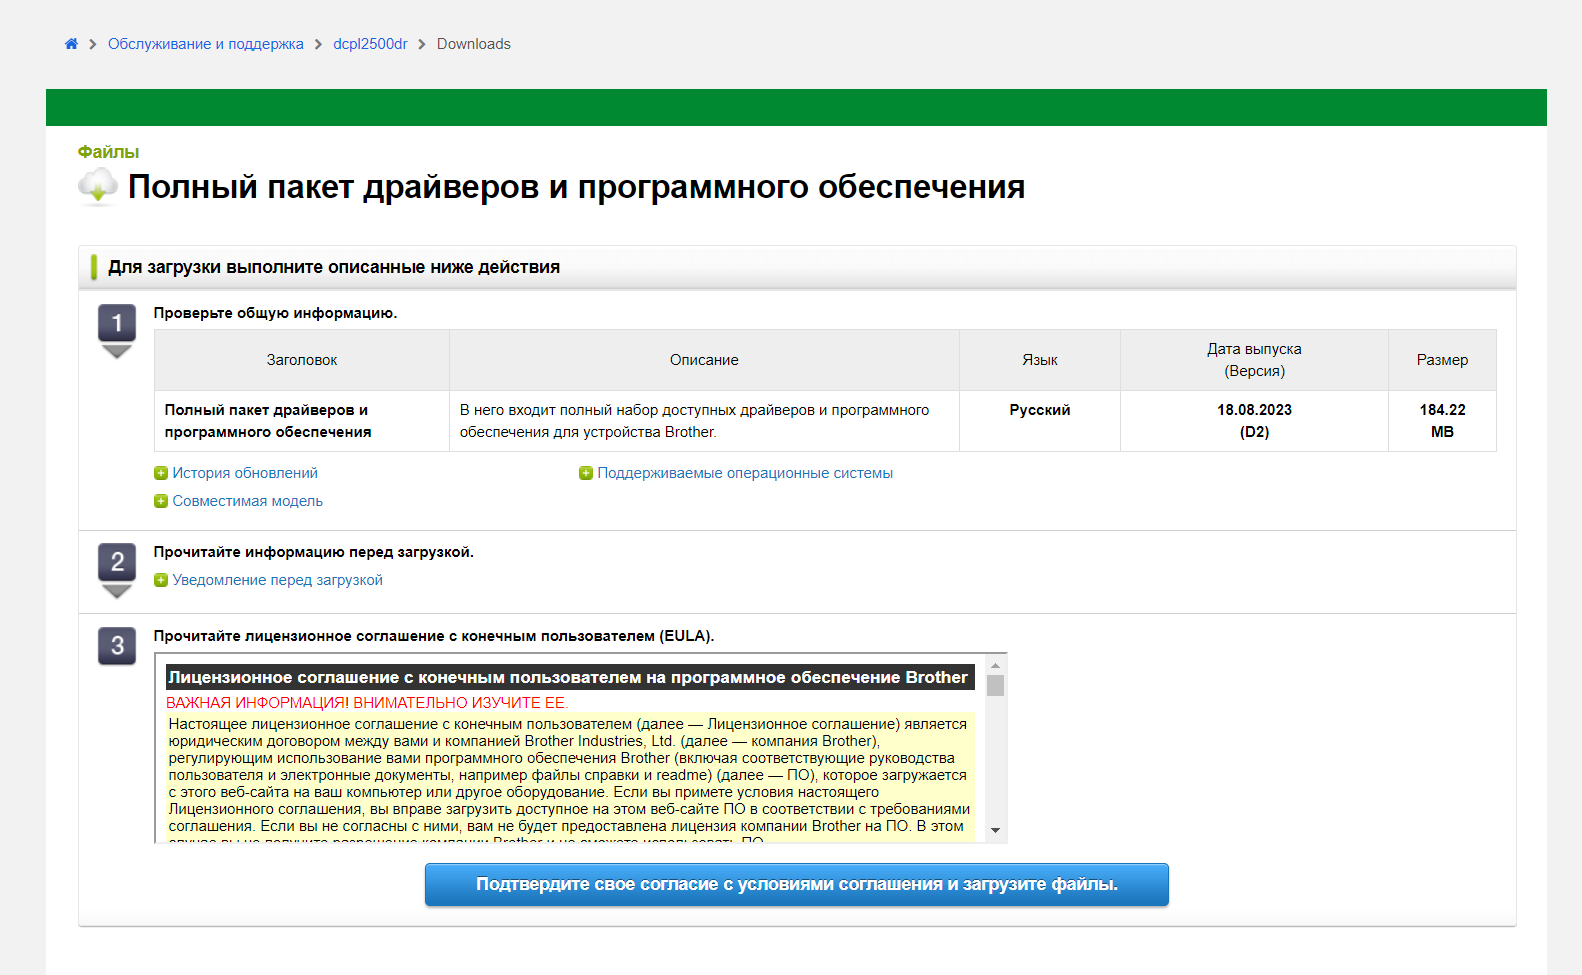Click the EULA step 3 instruction label
Screen dimensions: 1582x975
click(x=434, y=636)
